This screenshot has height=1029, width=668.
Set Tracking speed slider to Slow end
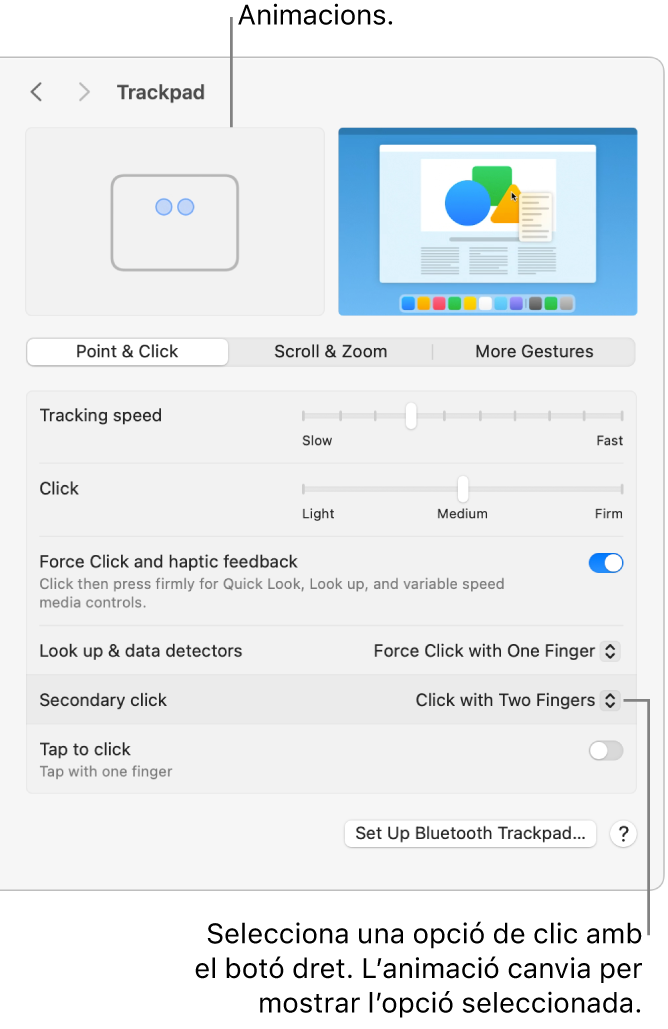(304, 416)
